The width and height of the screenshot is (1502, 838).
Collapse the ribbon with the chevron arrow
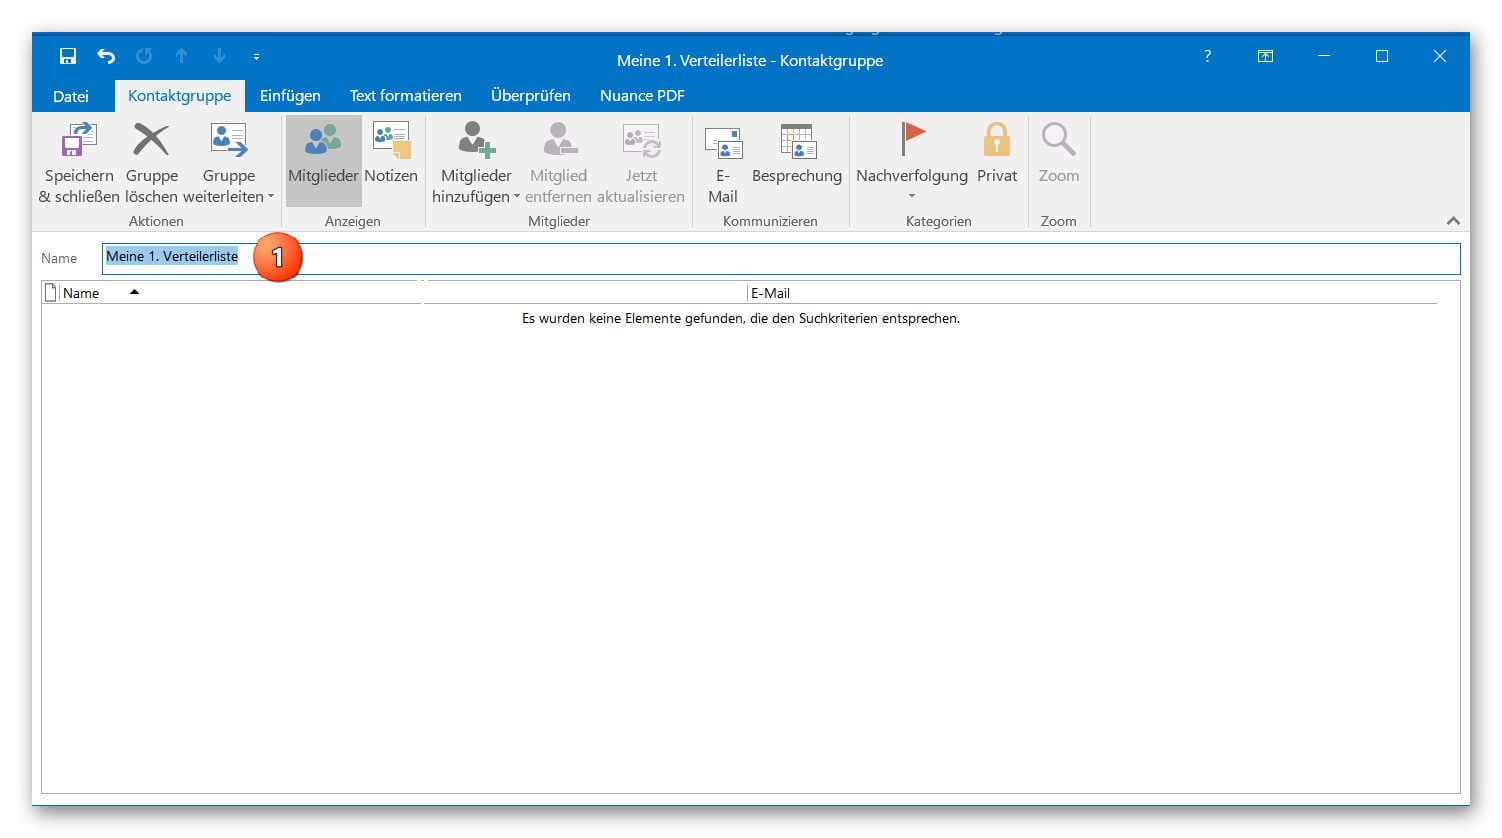tap(1453, 221)
